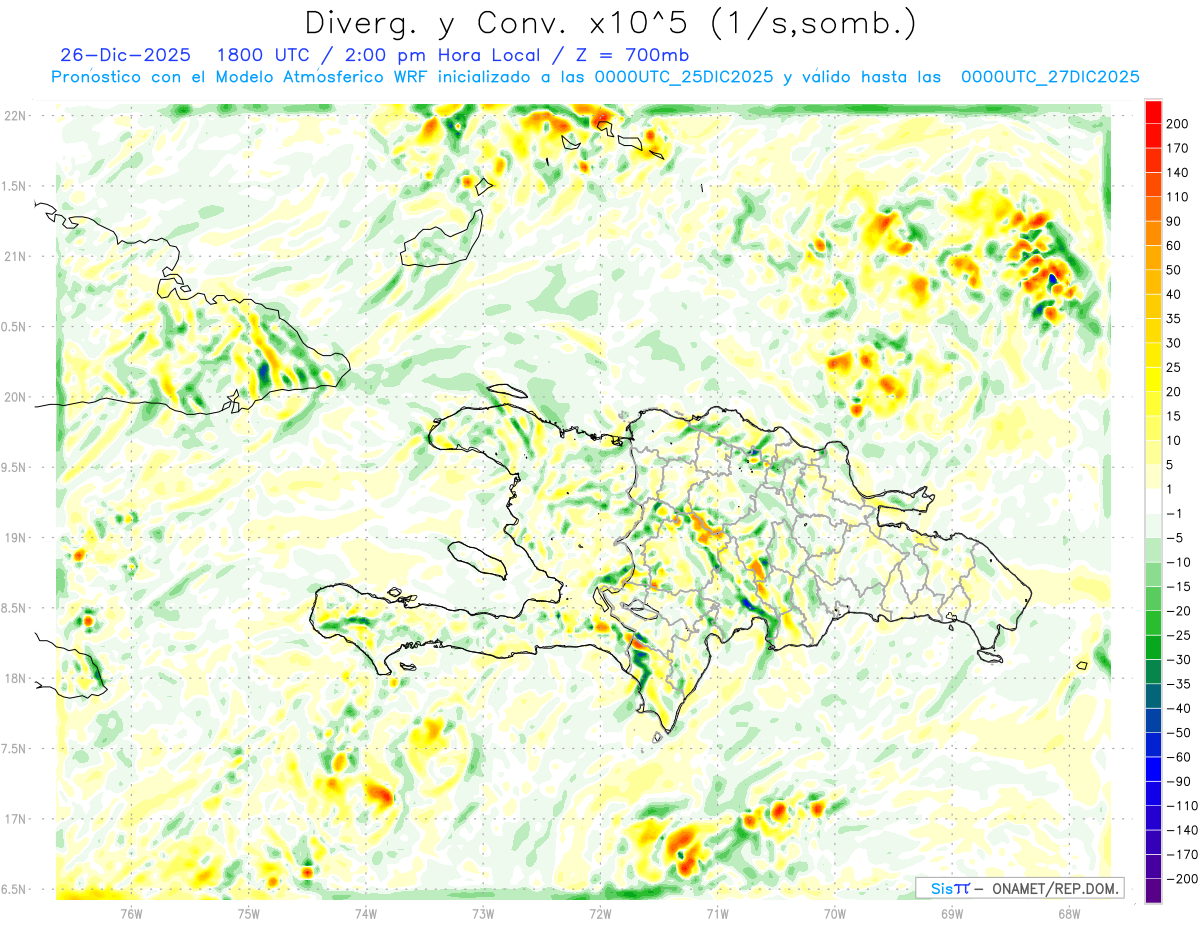Screen dimensions: 1200x927
Task: Click the "75W" longitude label
Action: pyautogui.click(x=248, y=913)
